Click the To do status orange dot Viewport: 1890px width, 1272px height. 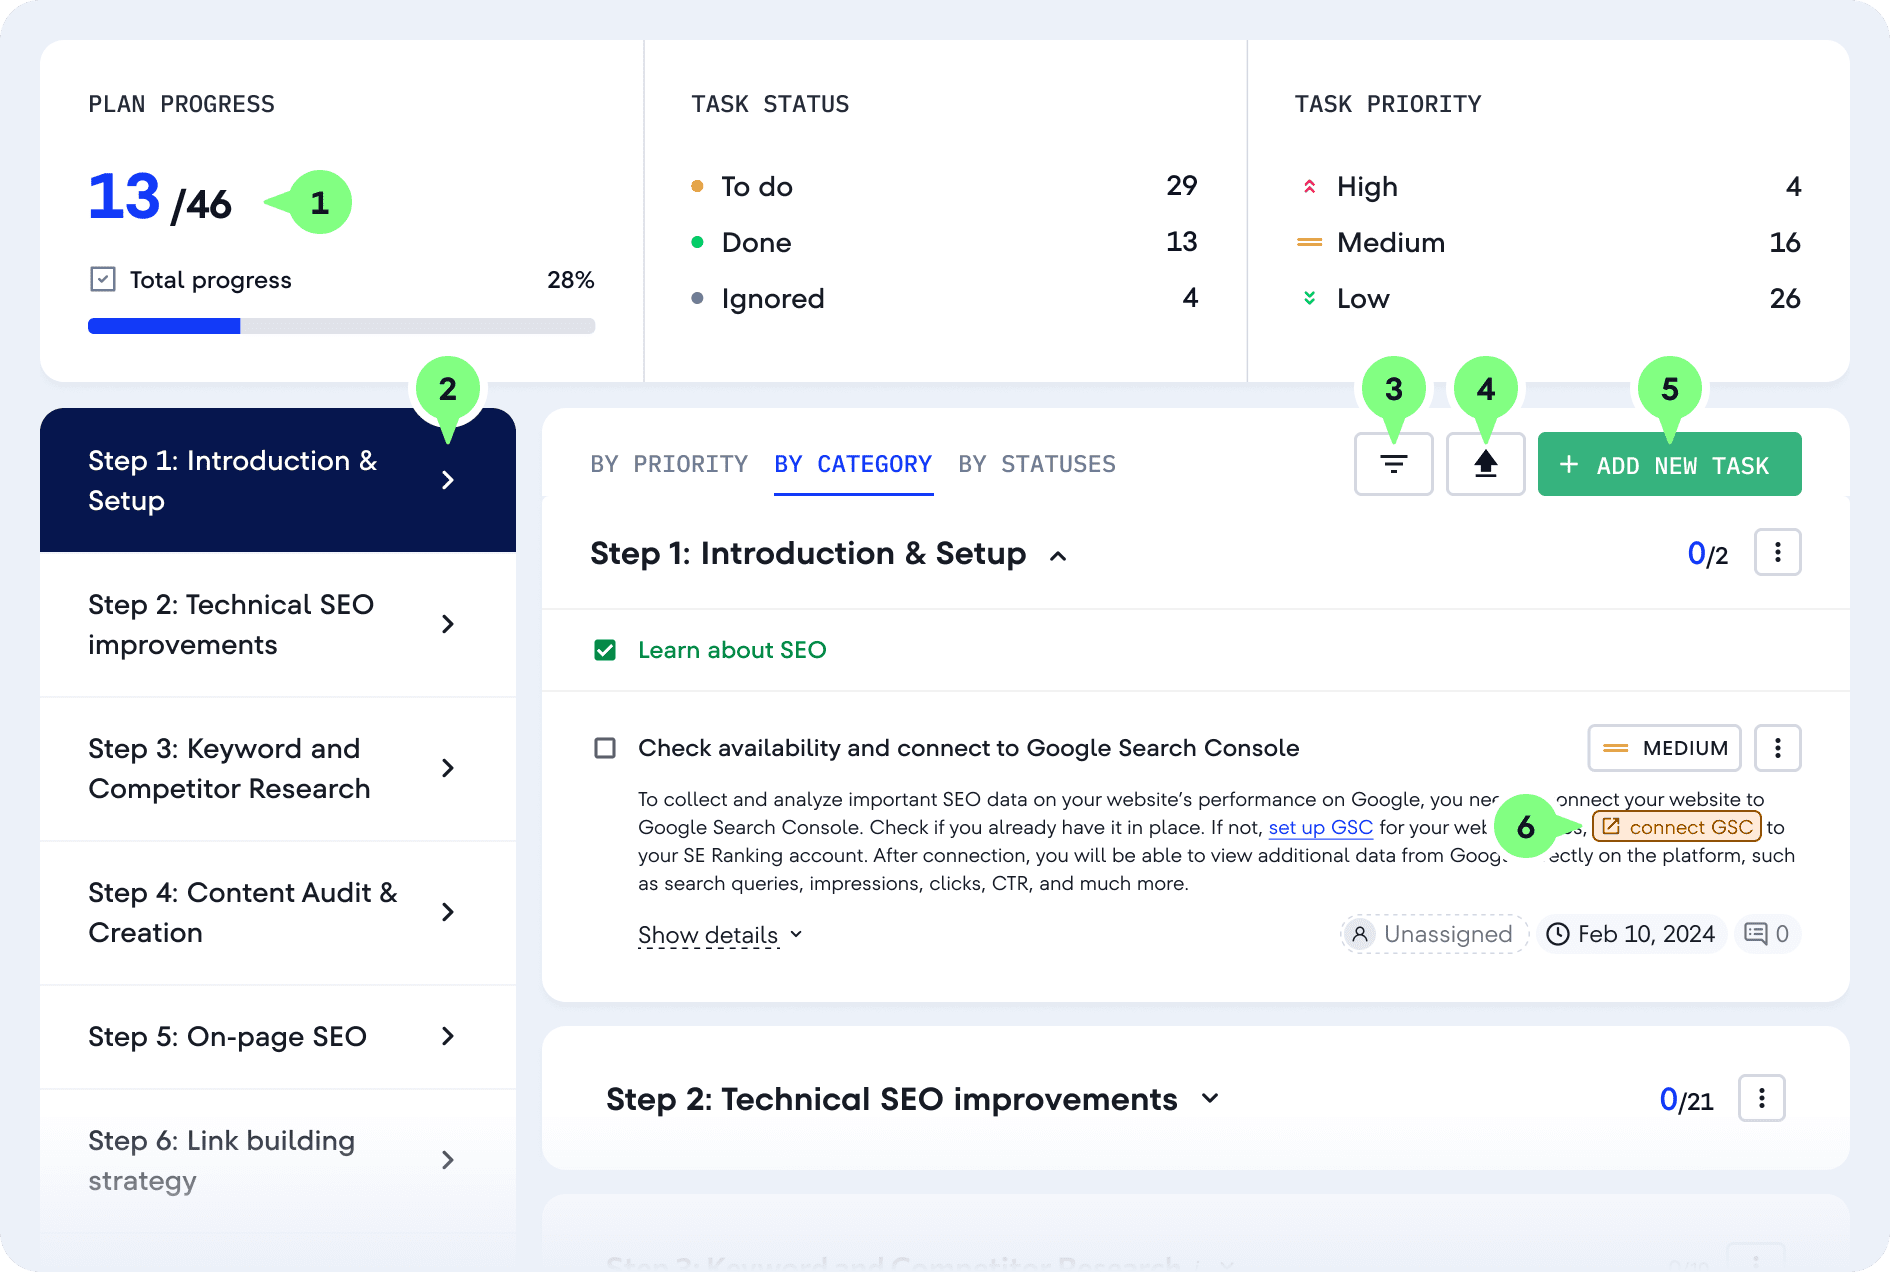click(x=697, y=186)
